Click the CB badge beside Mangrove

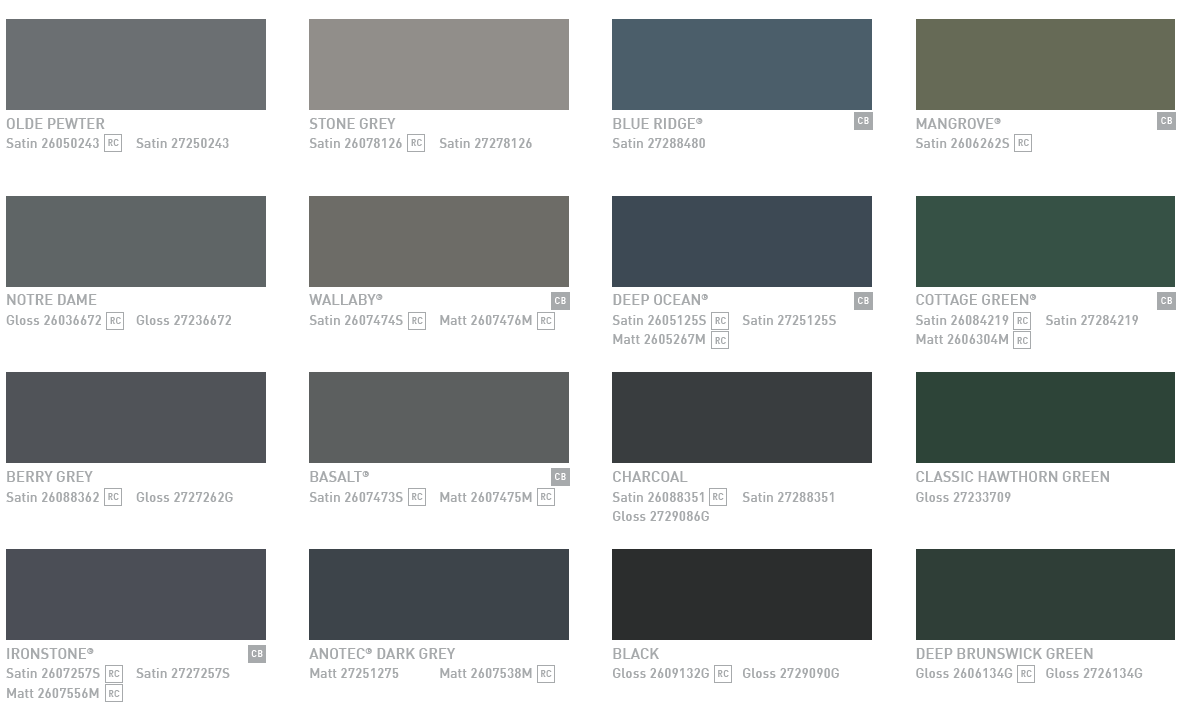[x=1166, y=121]
